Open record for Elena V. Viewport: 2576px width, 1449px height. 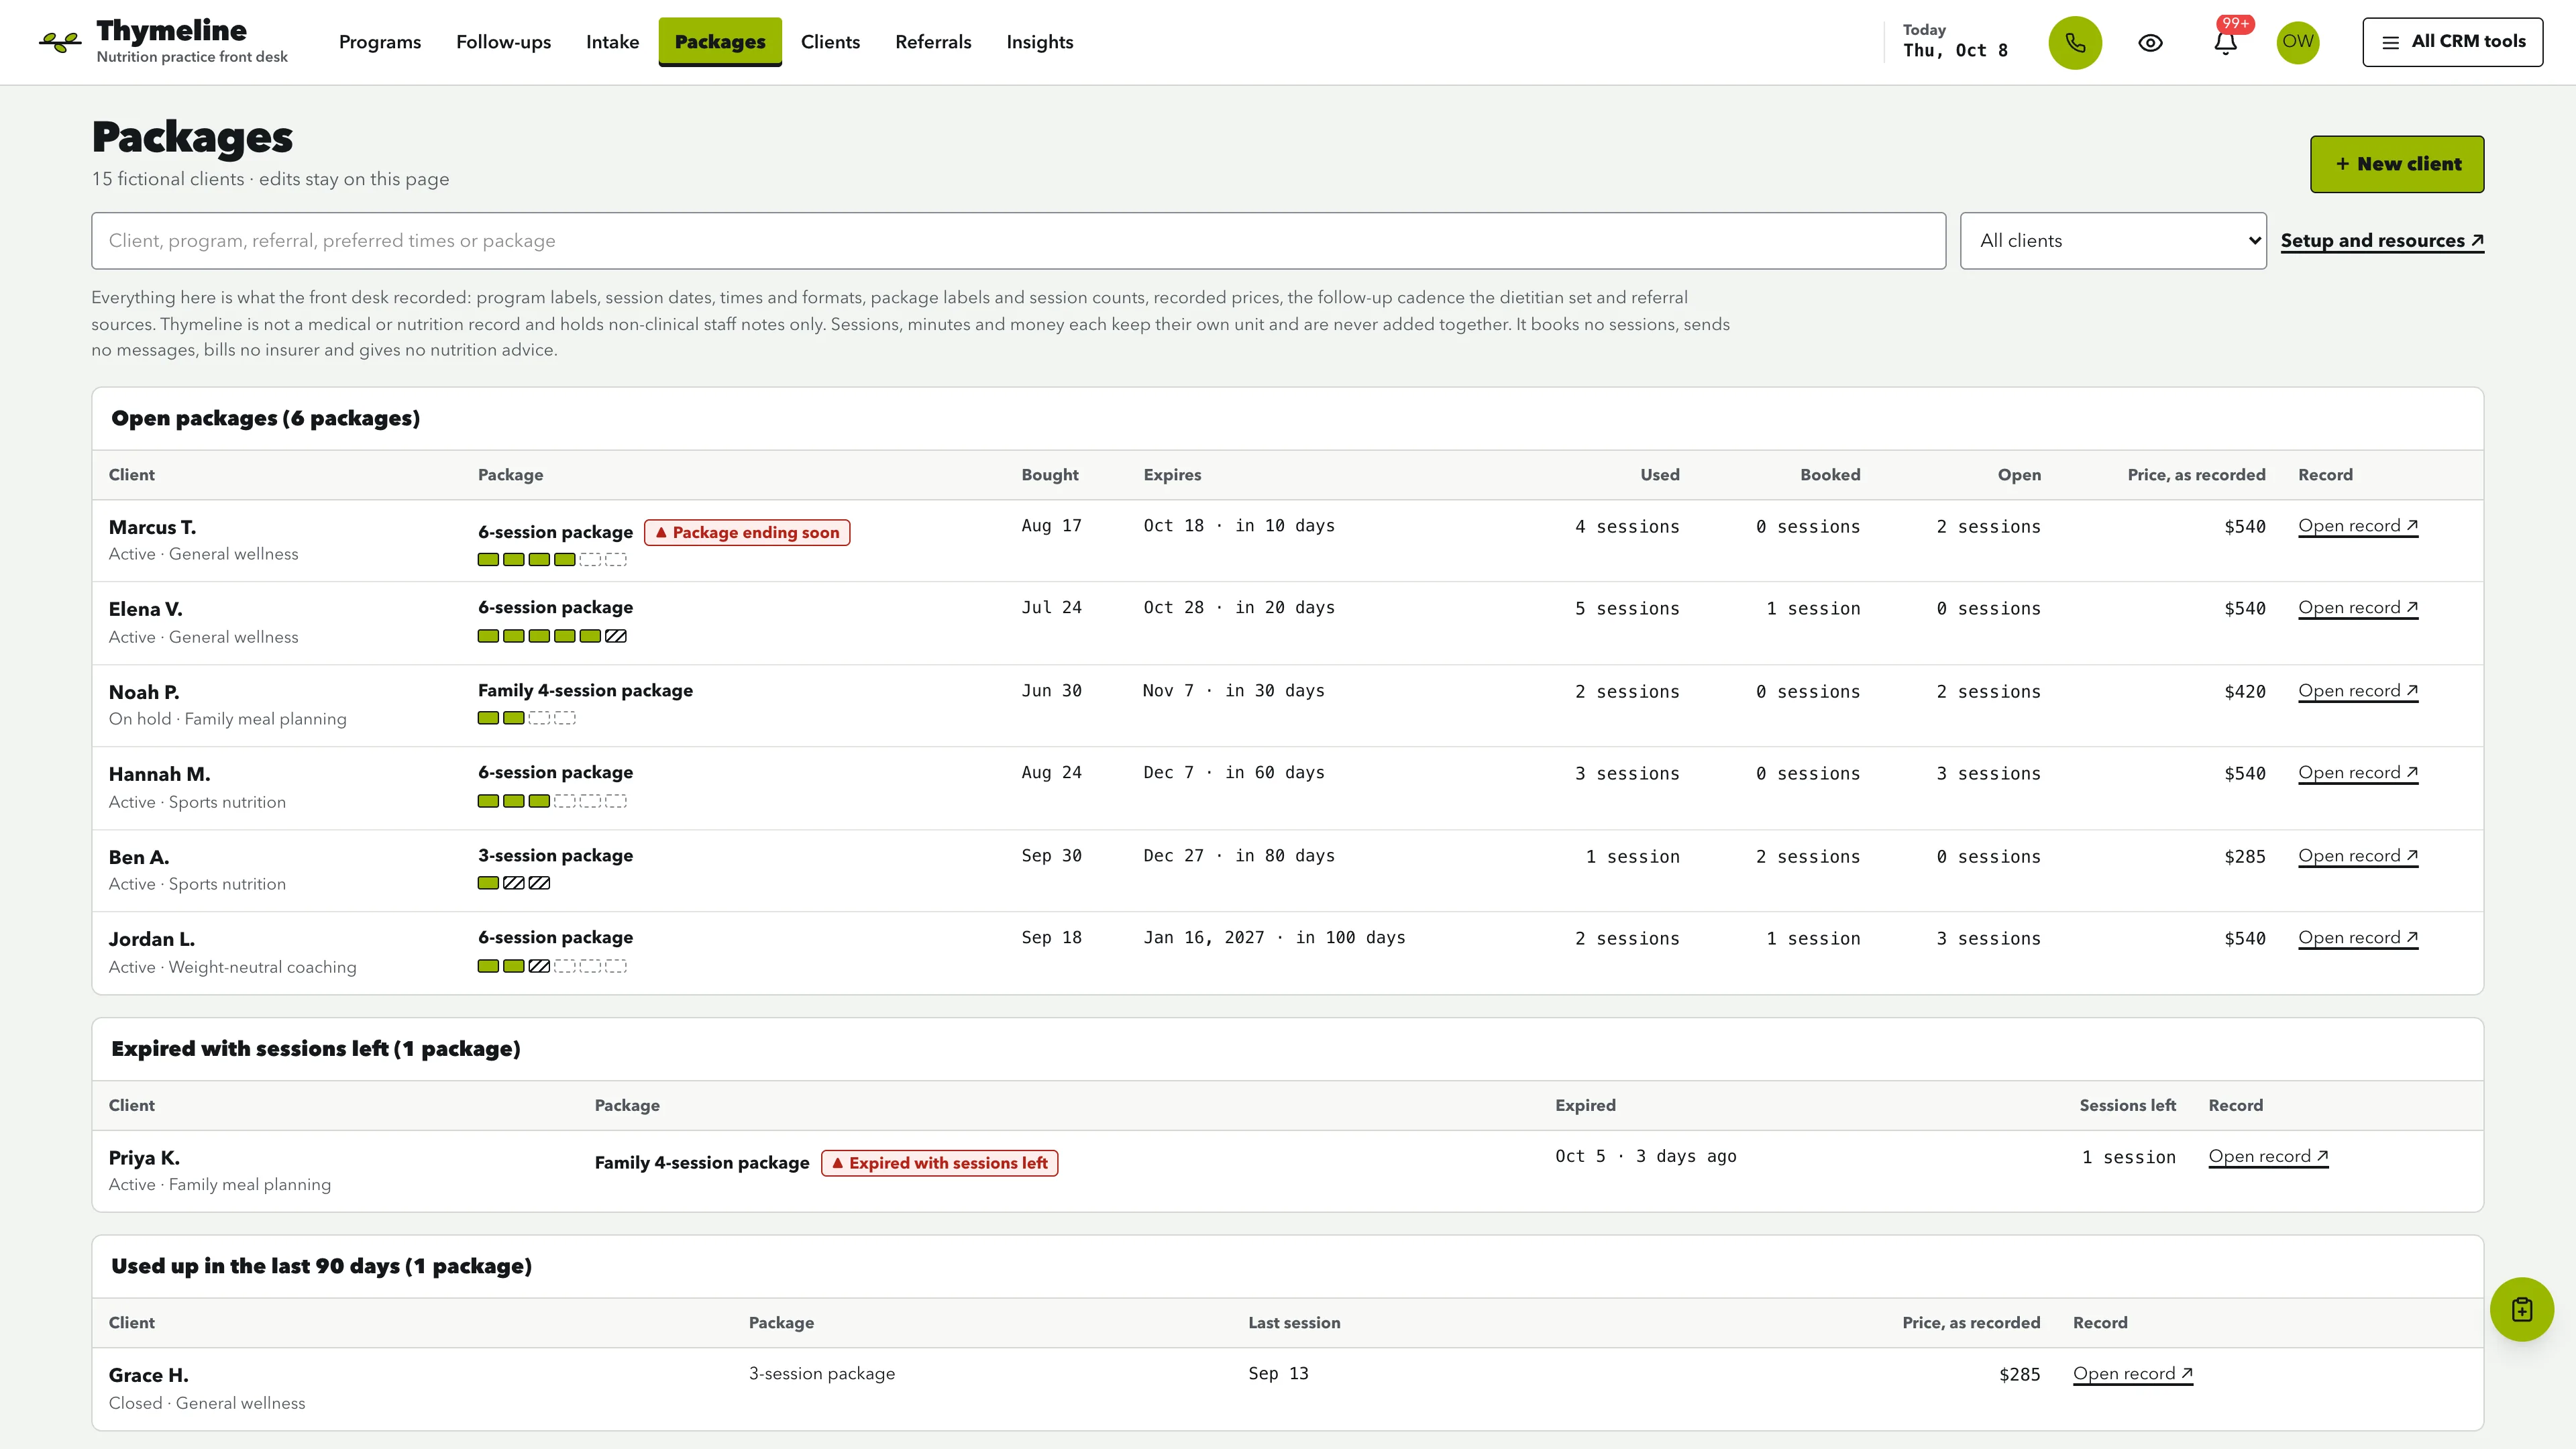pyautogui.click(x=2358, y=608)
